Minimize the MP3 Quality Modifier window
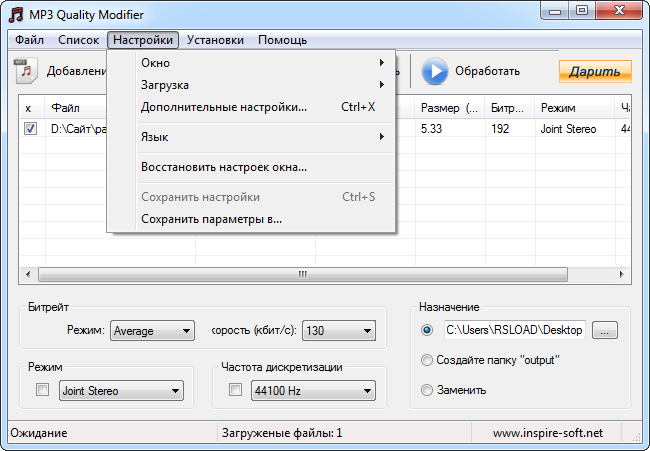Image resolution: width=650 pixels, height=451 pixels. pos(555,11)
